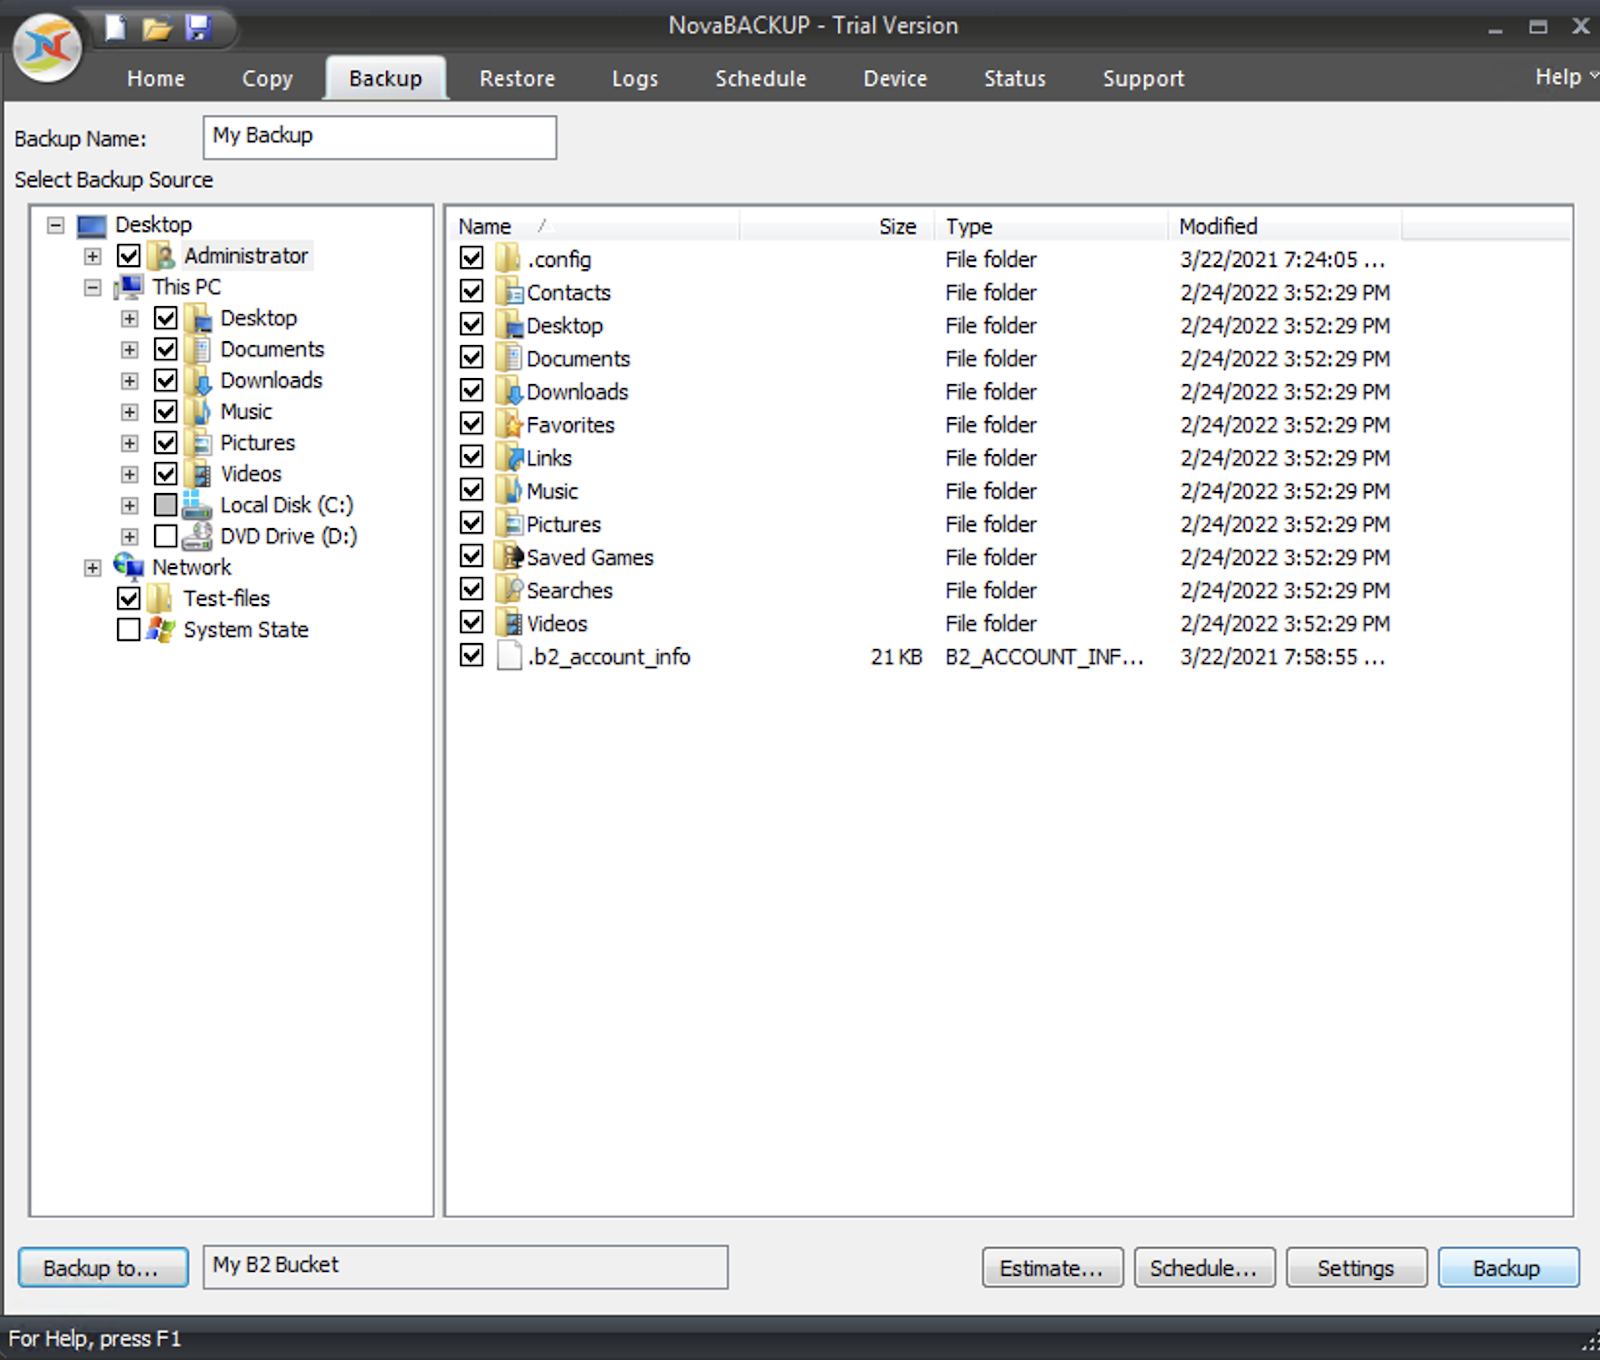
Task: Expand the Videos node under This PC
Action: 130,474
